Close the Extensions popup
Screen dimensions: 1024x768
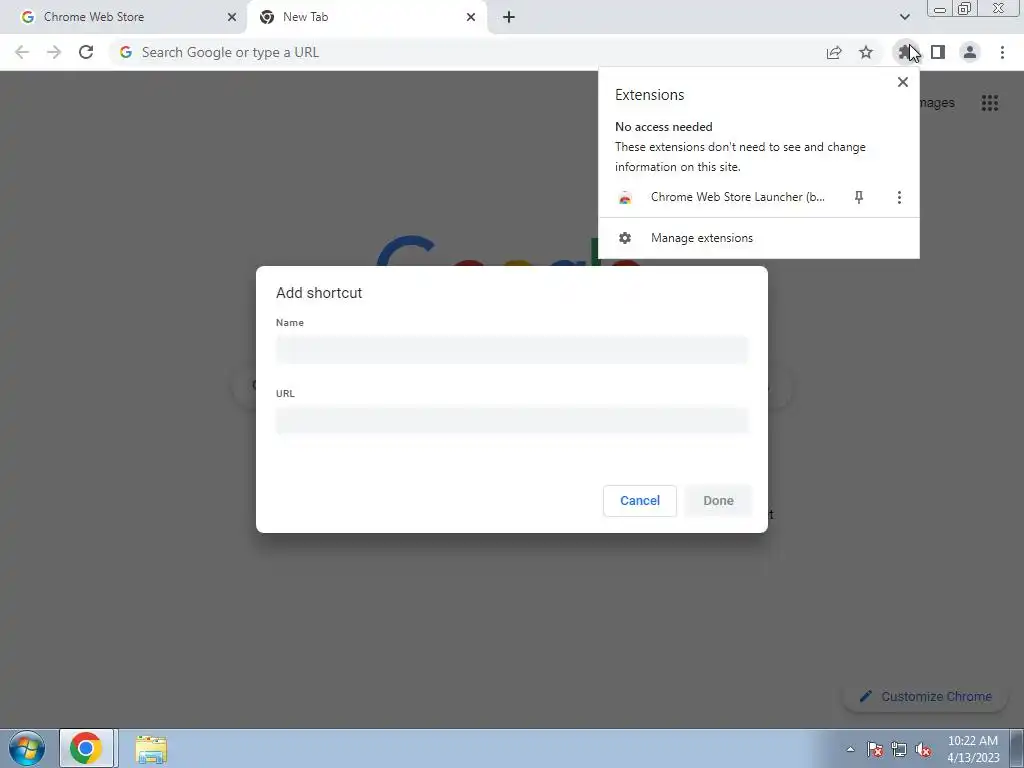[903, 82]
